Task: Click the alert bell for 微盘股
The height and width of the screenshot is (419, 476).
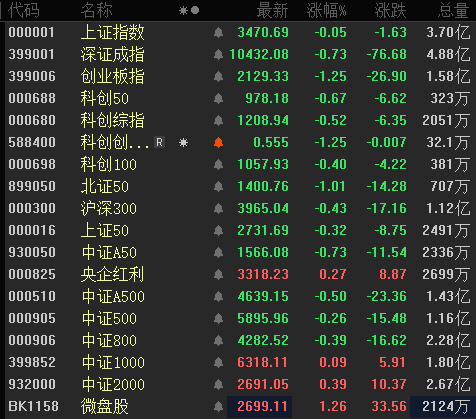Action: 218,407
